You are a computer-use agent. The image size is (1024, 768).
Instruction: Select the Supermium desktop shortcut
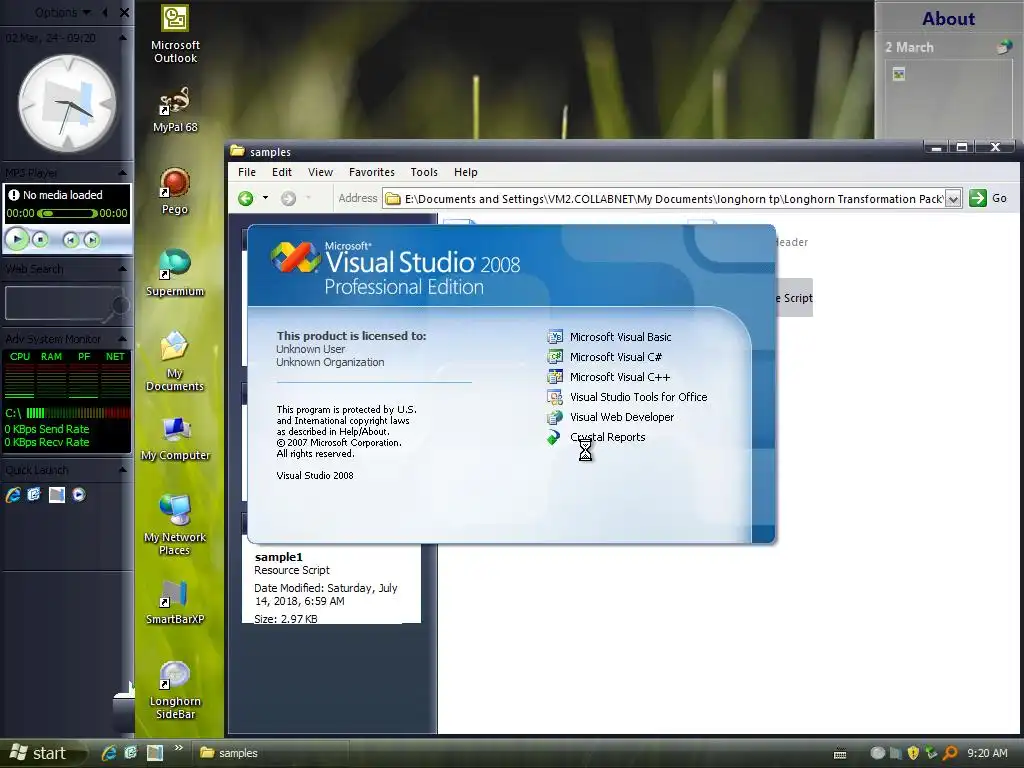click(x=175, y=273)
